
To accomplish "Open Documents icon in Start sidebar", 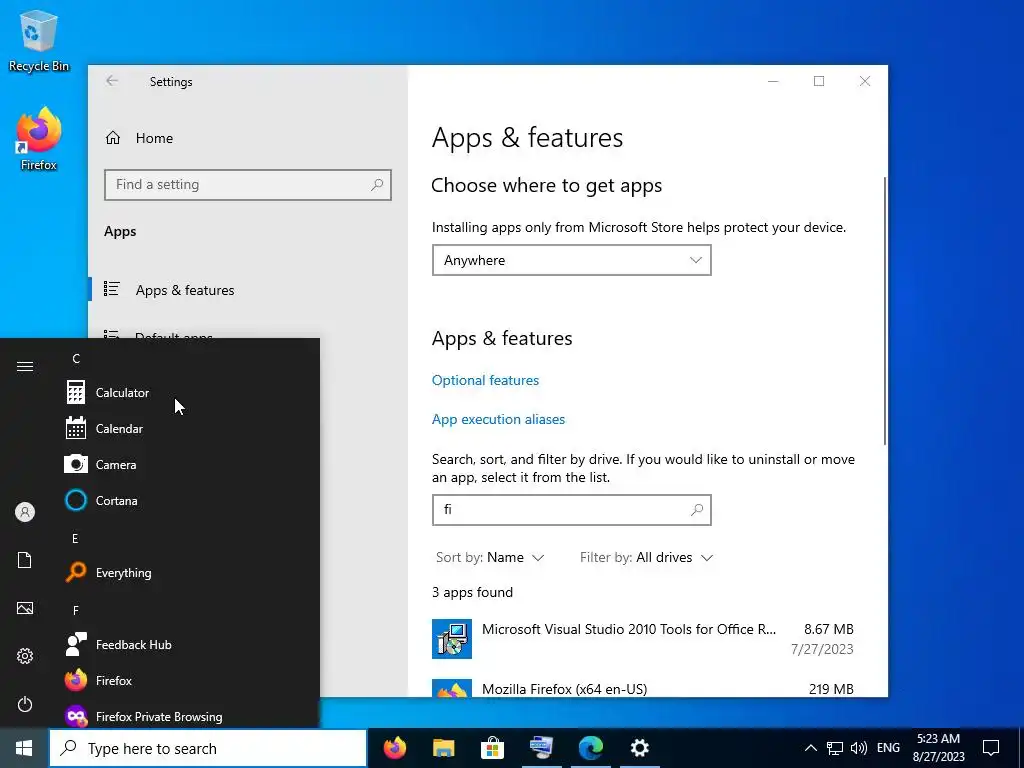I will tap(25, 560).
